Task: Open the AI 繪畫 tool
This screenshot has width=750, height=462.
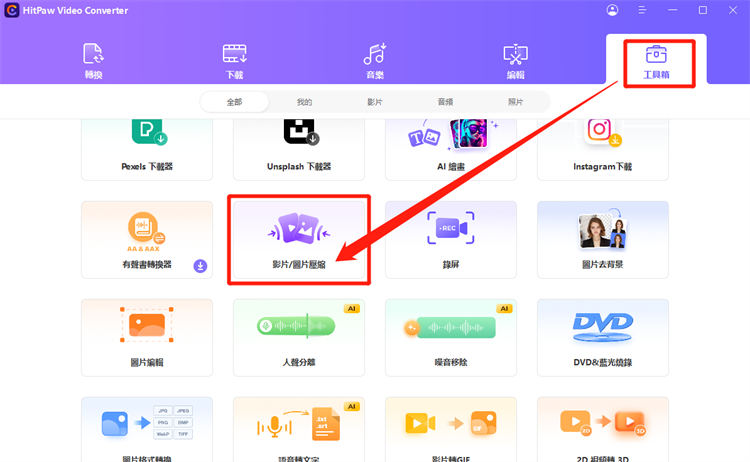Action: pos(451,149)
